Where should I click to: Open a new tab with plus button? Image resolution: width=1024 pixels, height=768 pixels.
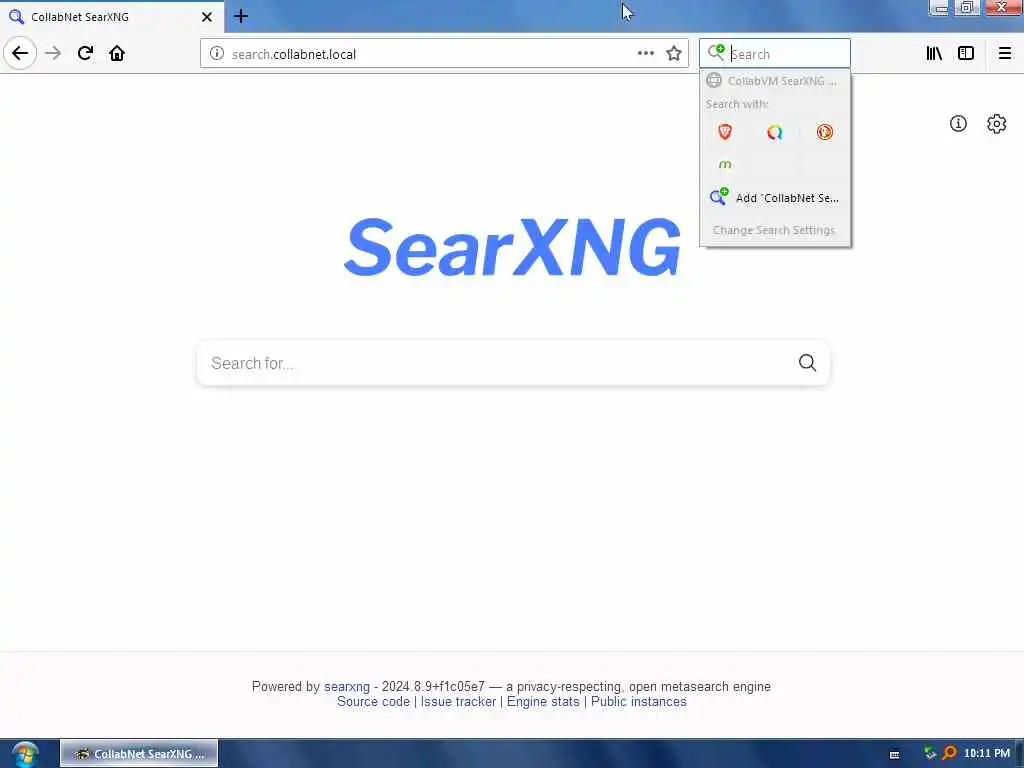coord(241,16)
